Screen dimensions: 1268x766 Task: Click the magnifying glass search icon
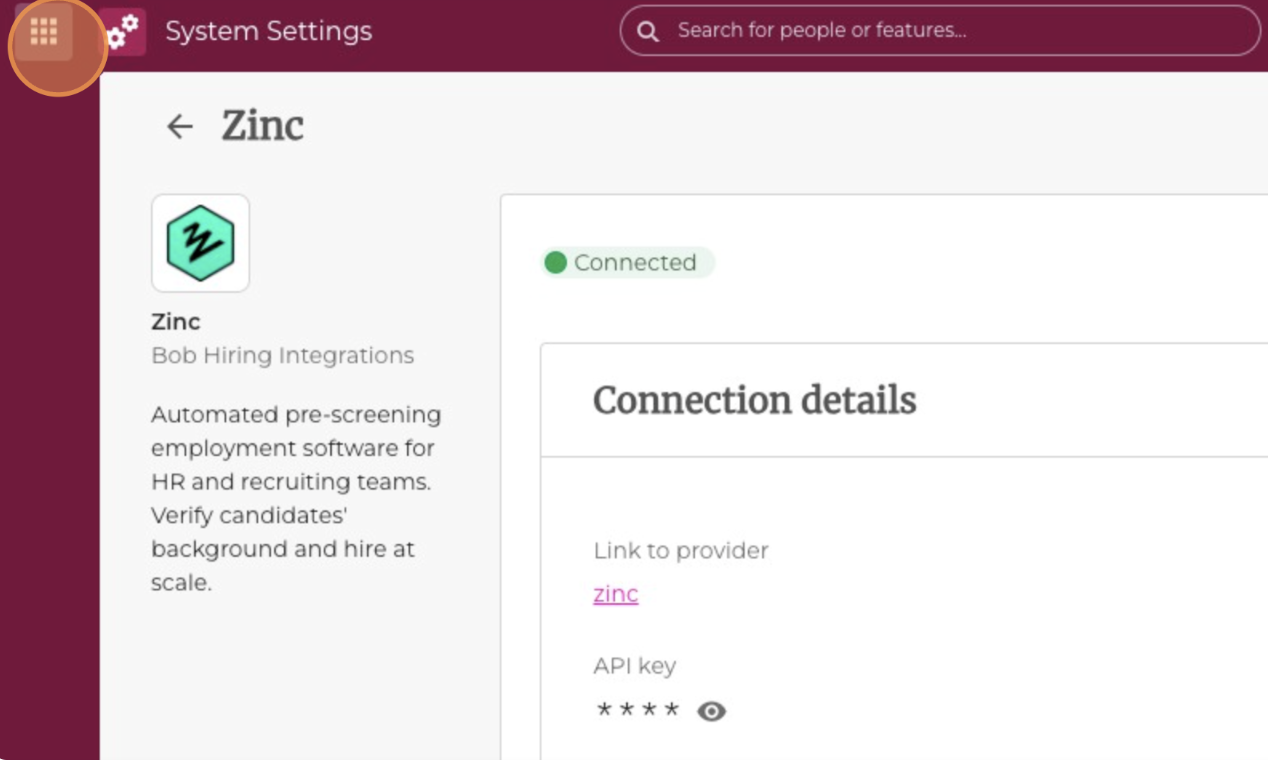648,31
